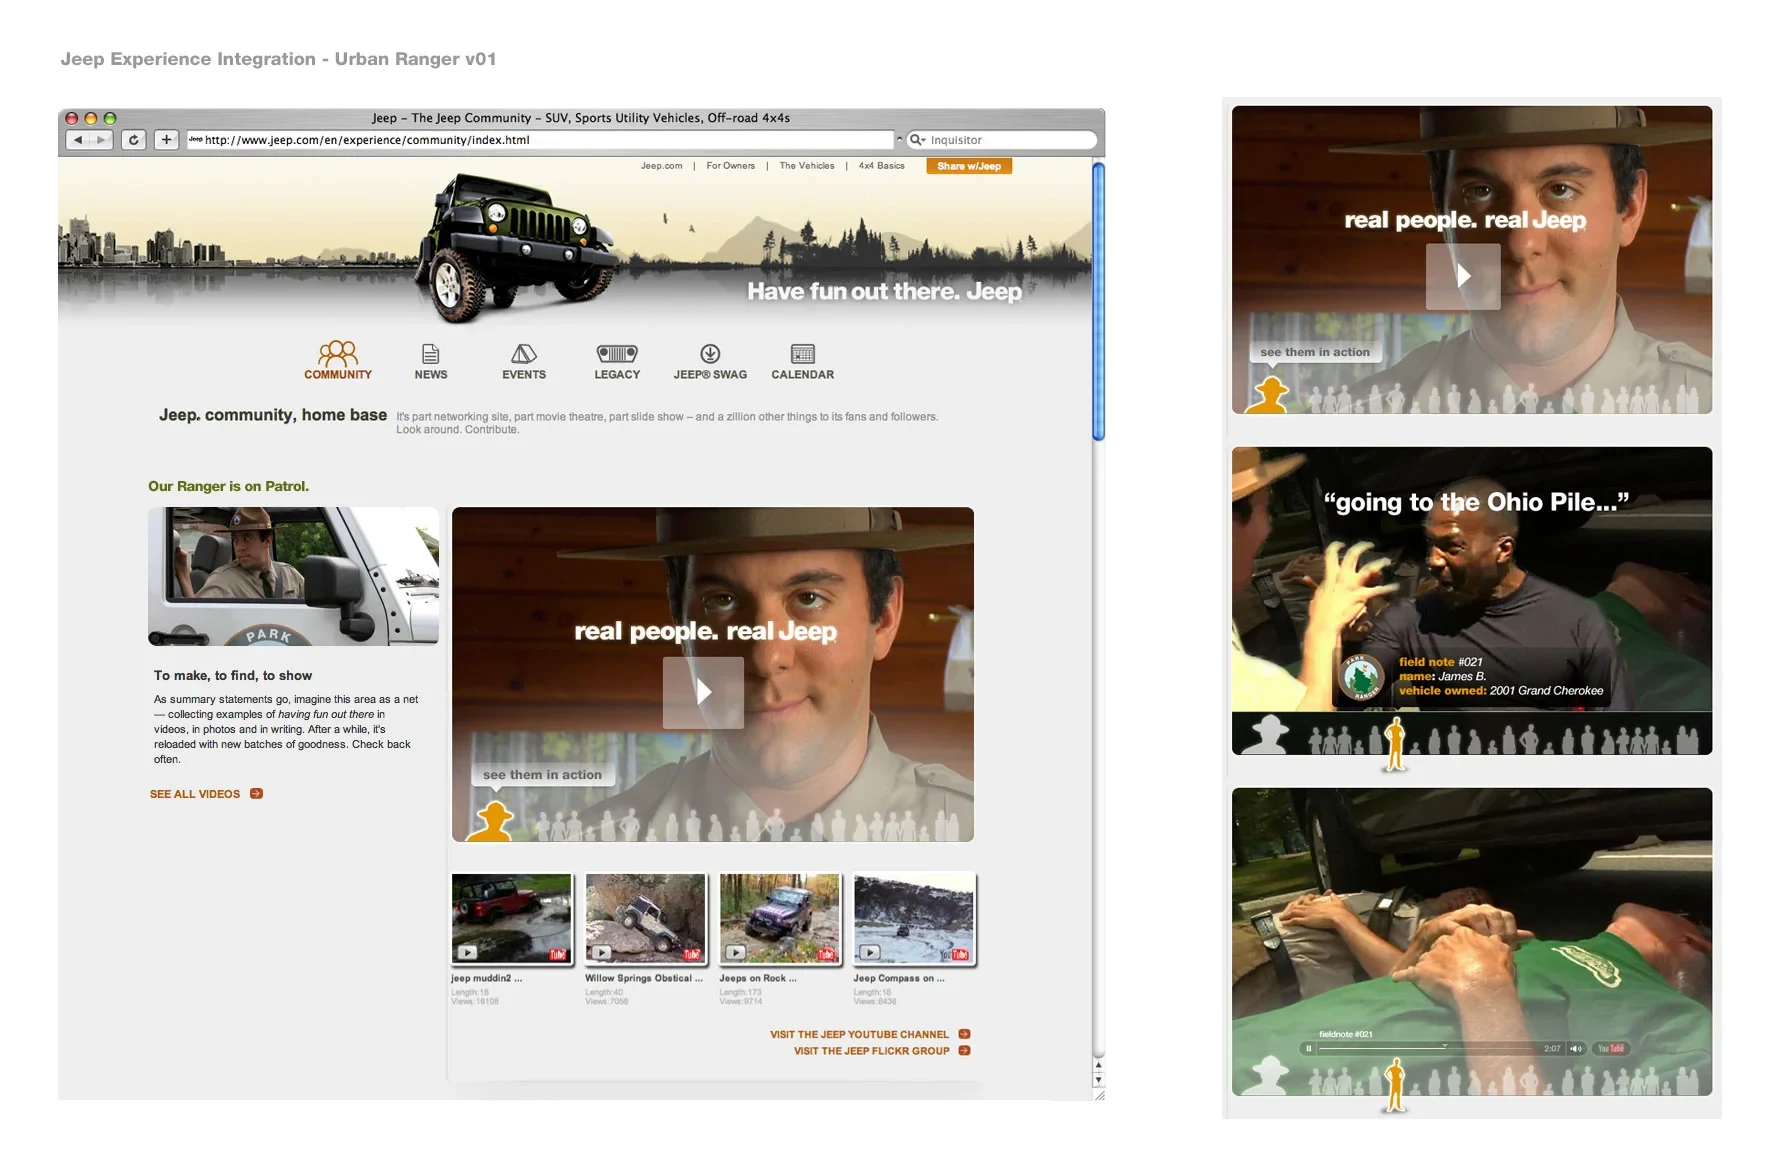Open the For Owners top link
Viewport: 1782px width, 1150px height.
point(730,166)
